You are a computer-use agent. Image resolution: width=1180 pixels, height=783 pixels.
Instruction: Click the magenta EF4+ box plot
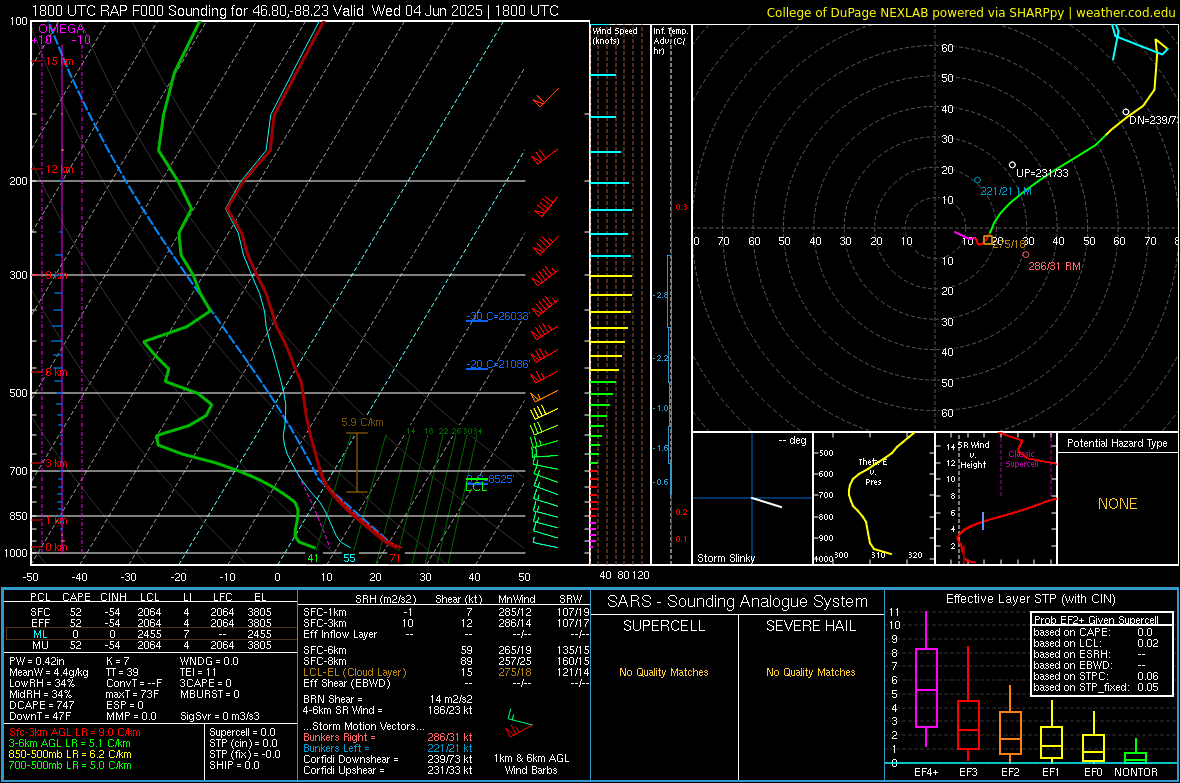tap(926, 687)
